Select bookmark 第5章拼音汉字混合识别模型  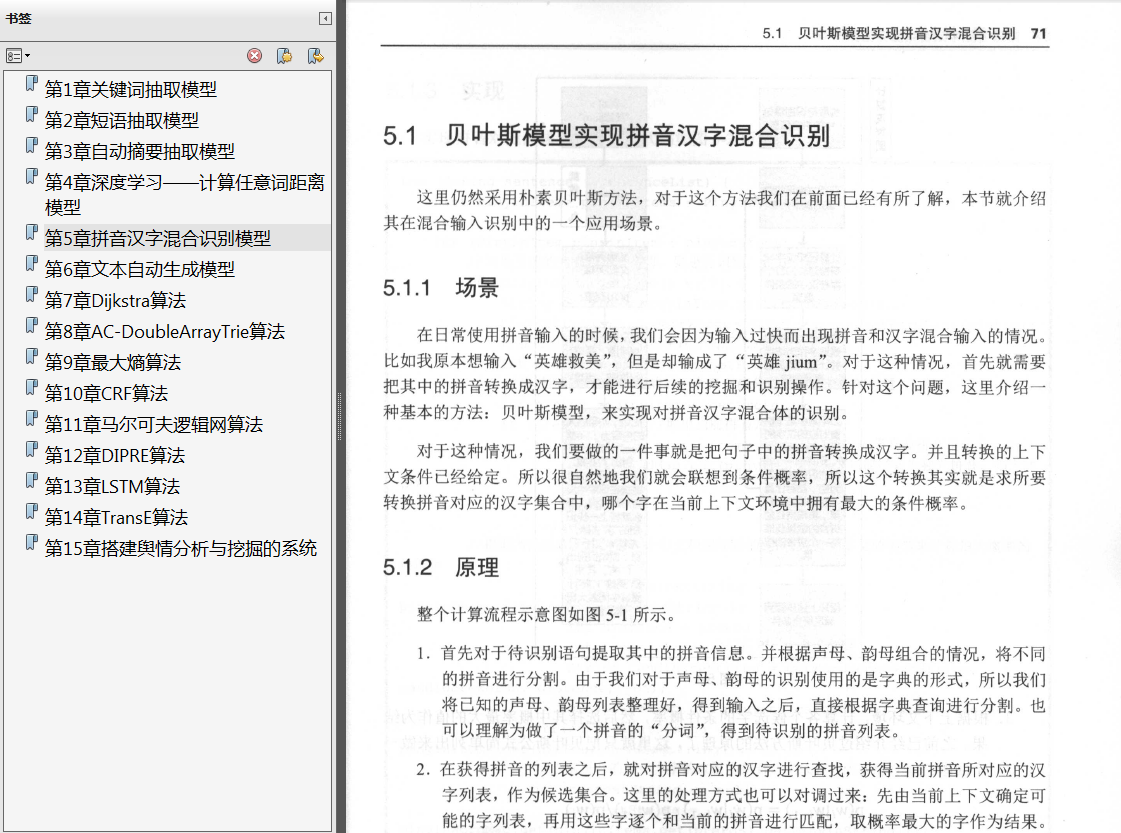(x=158, y=238)
